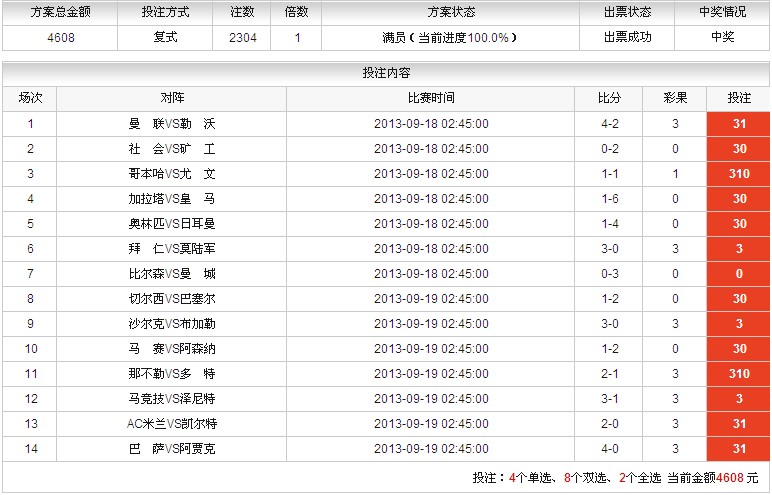
Task: Select the 中奖 winning result cell
Action: [722, 38]
